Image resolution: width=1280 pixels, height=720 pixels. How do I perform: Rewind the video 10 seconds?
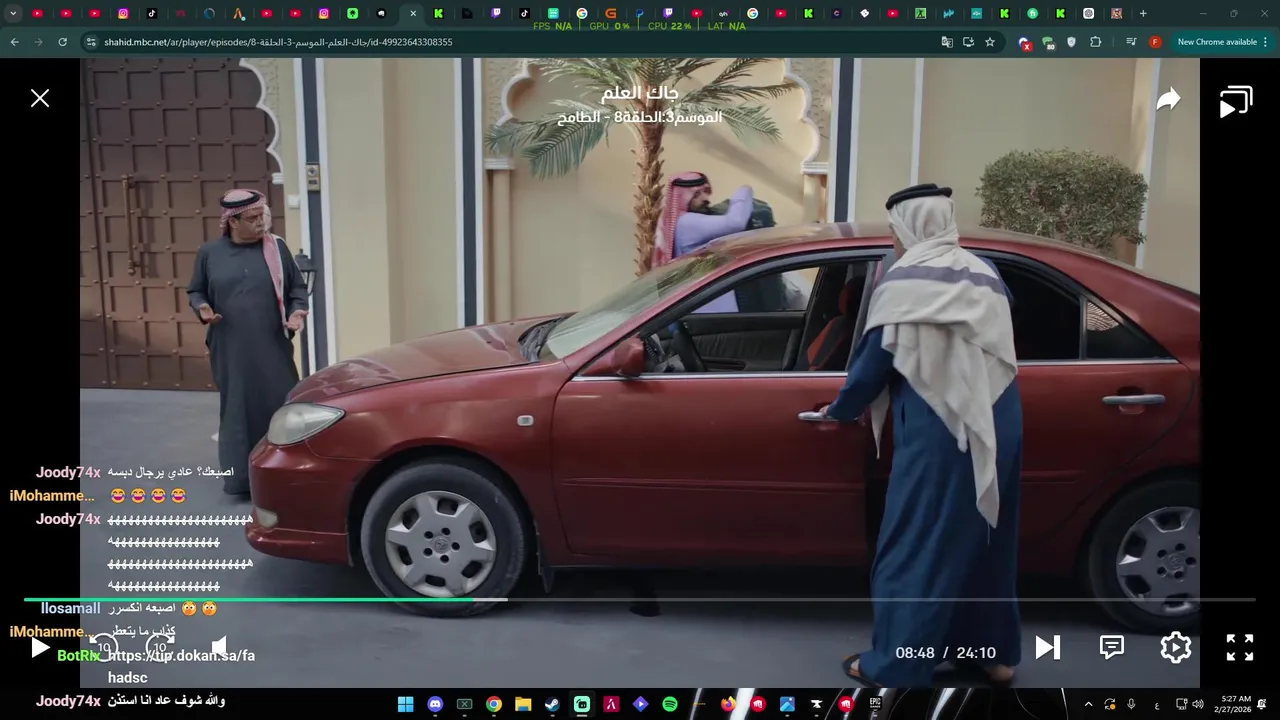pos(104,647)
